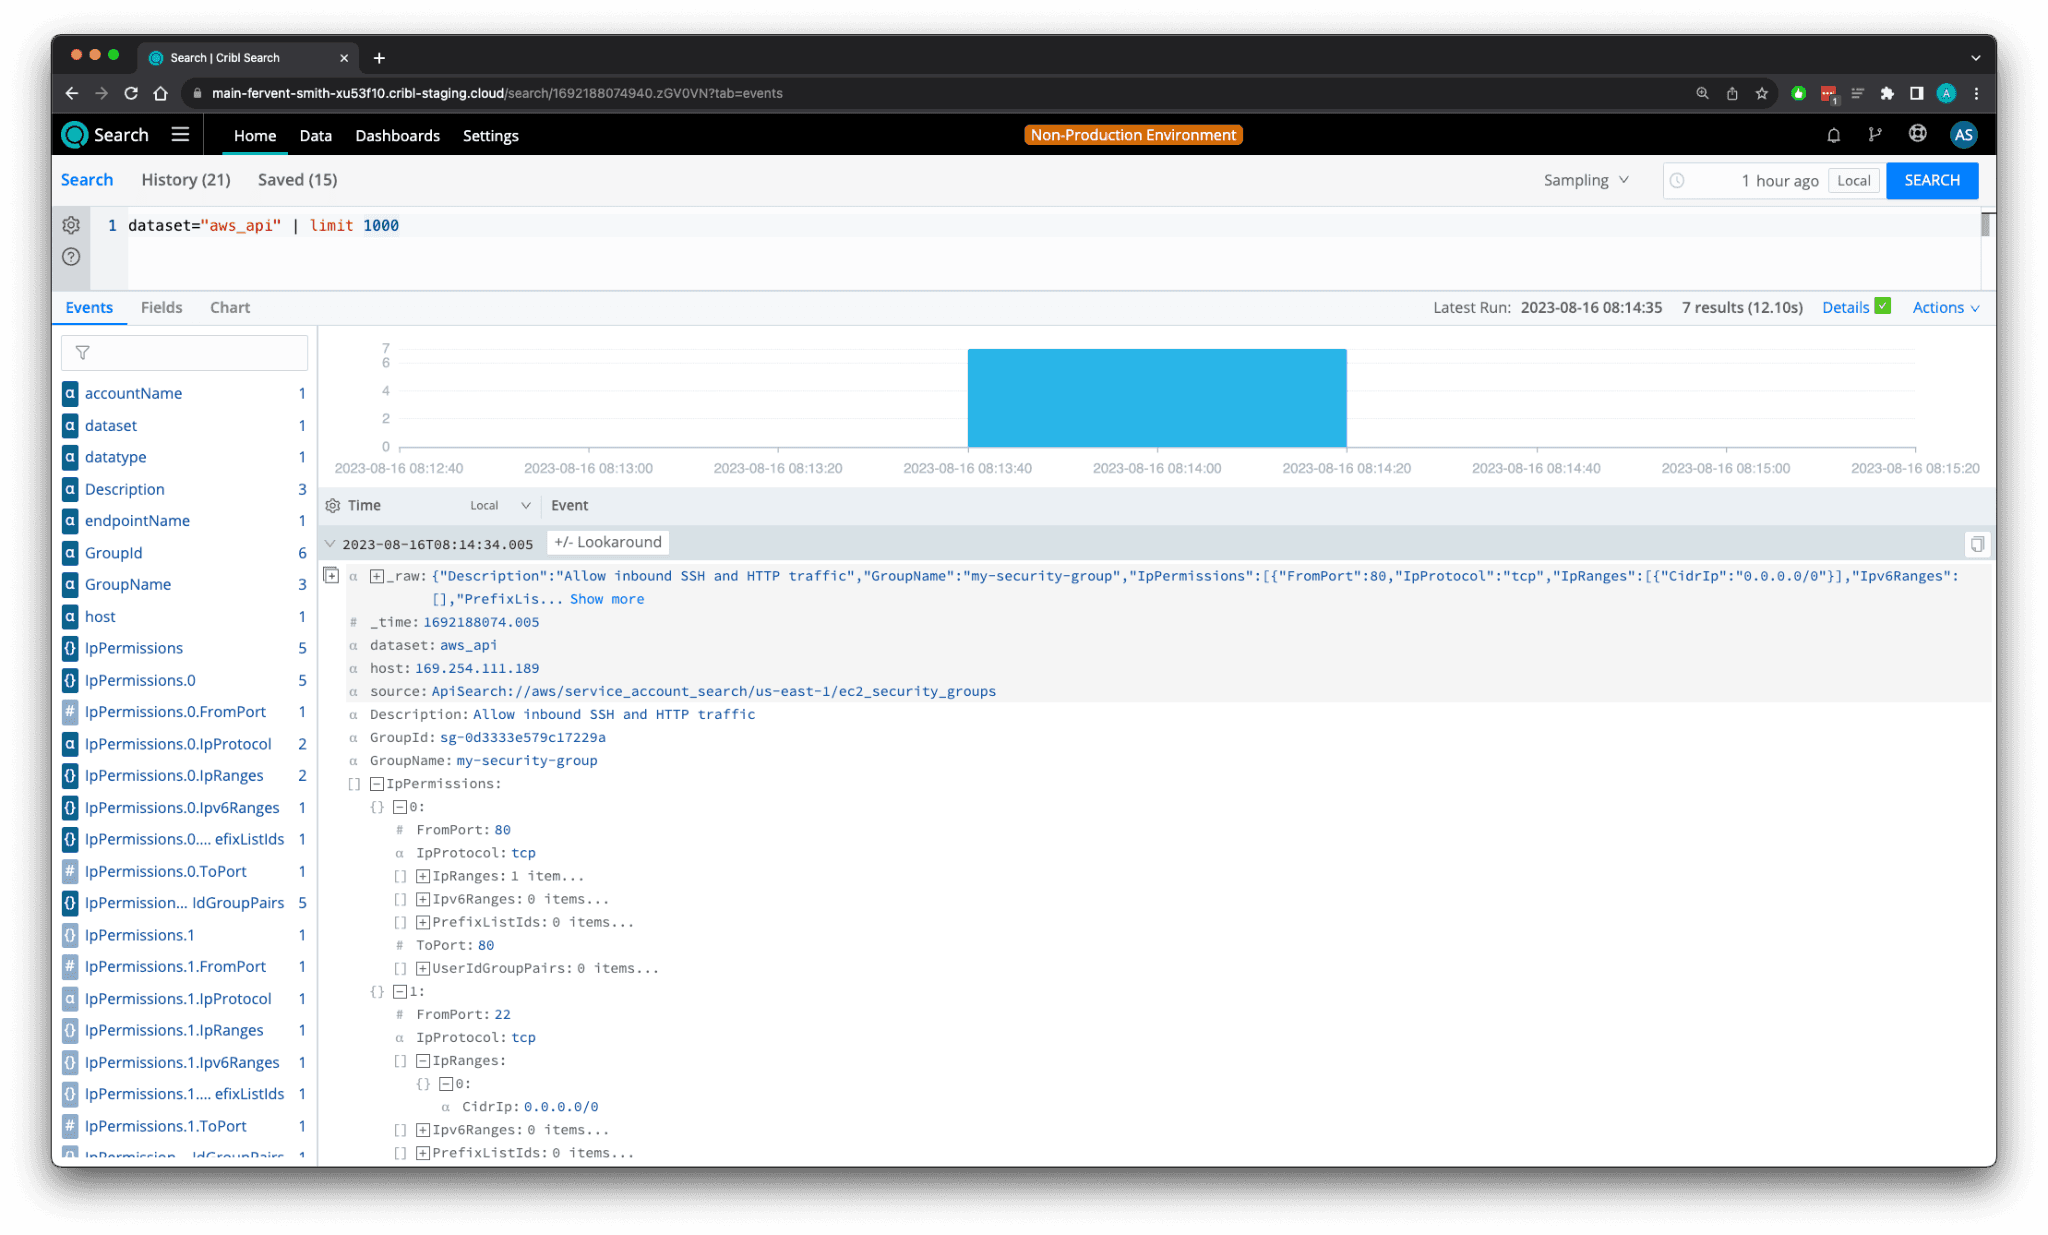2048x1235 pixels.
Task: Open the query help question-mark icon
Action: pyautogui.click(x=71, y=257)
